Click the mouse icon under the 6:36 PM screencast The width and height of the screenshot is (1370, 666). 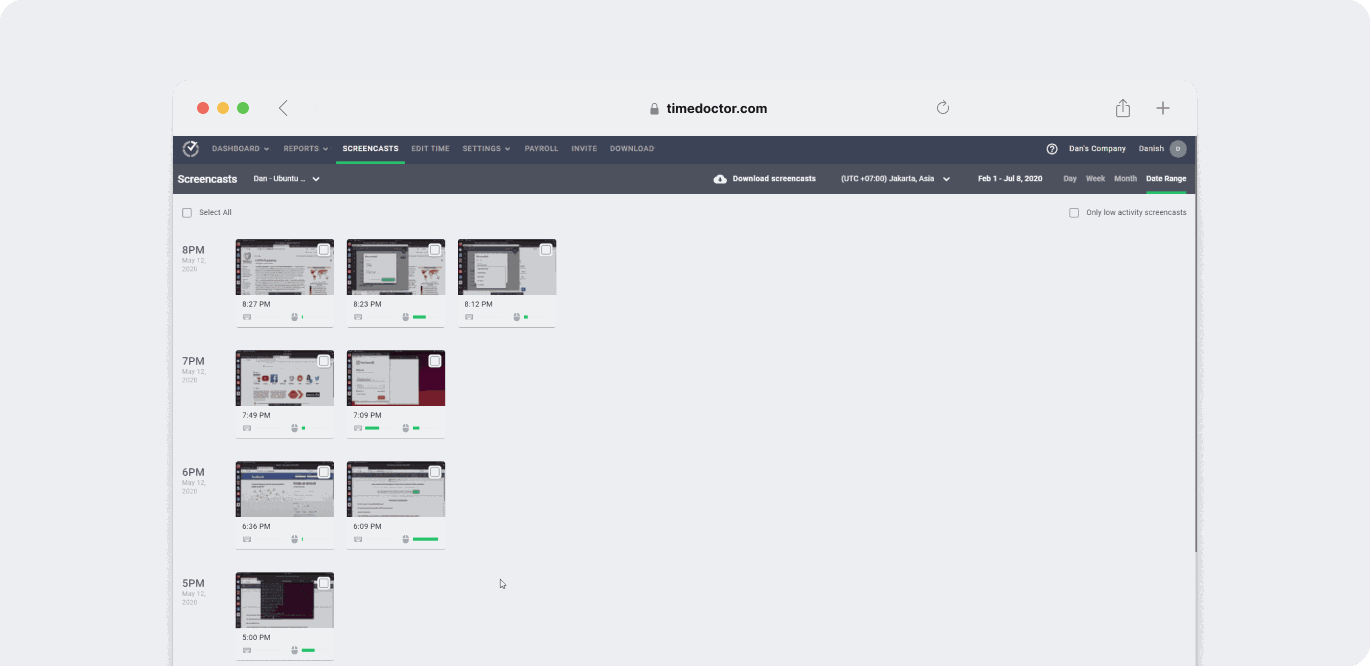[x=294, y=538]
